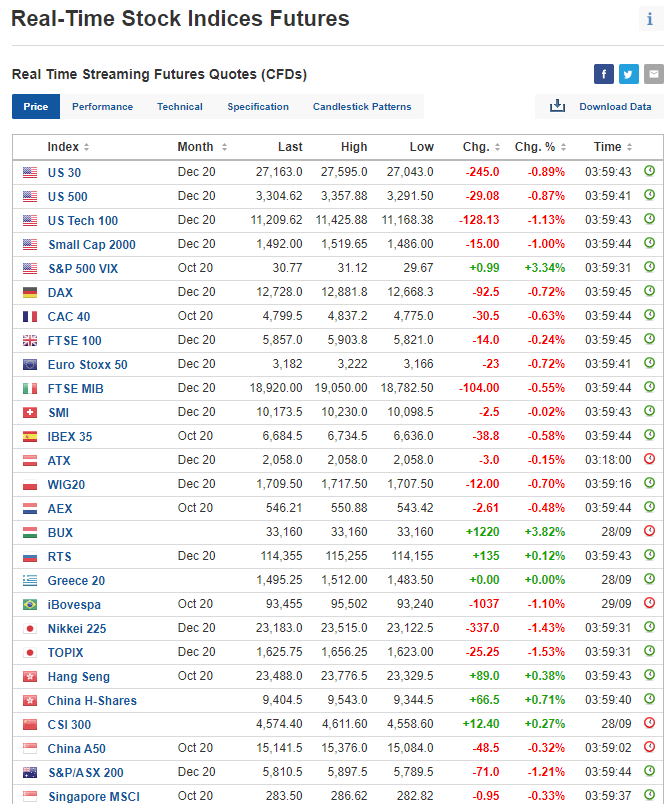This screenshot has height=804, width=671.
Task: Click the info icon beside page title
Action: [x=650, y=19]
